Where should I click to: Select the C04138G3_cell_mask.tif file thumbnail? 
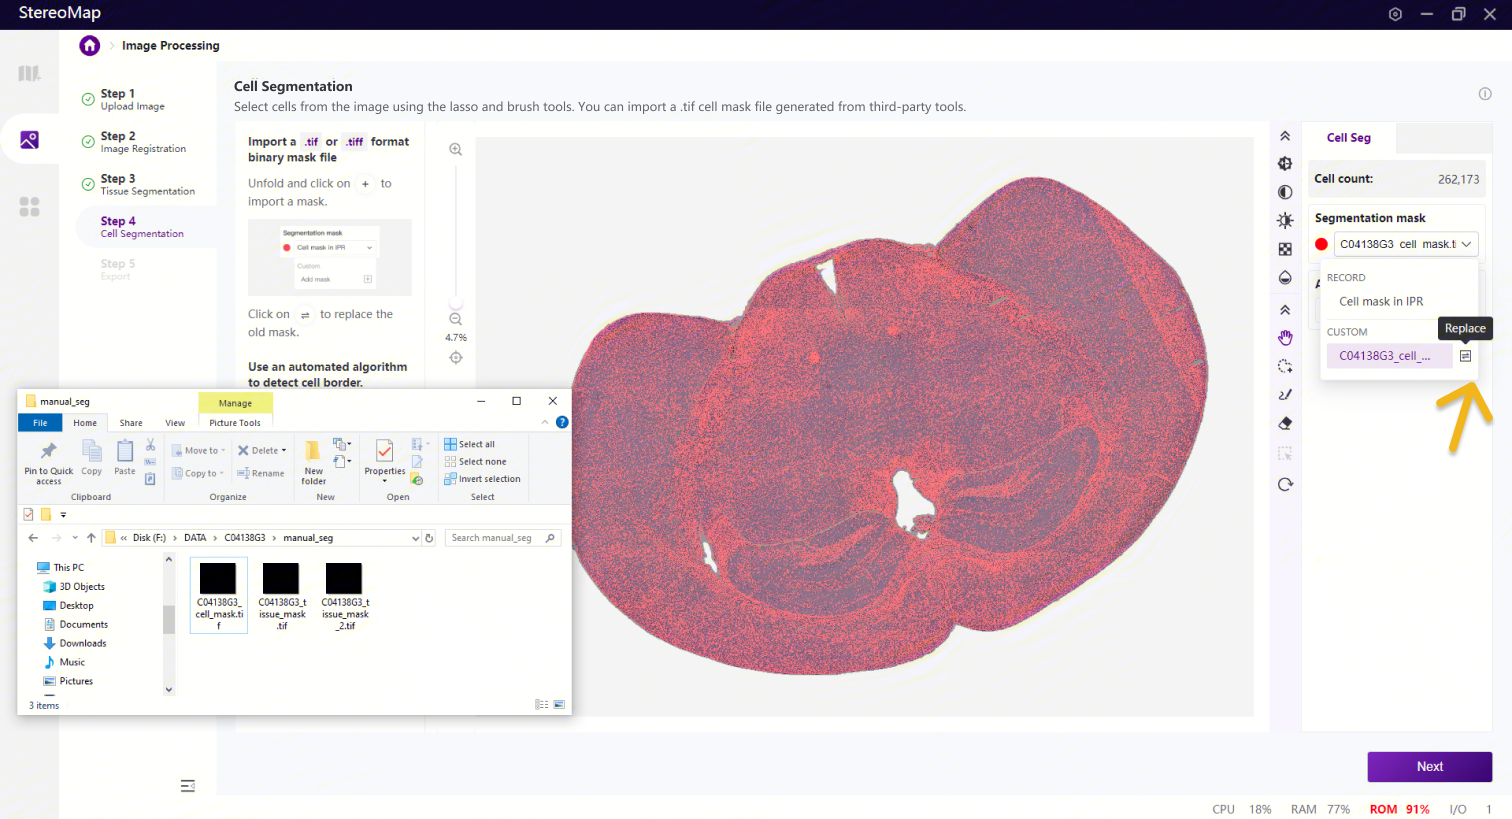pos(218,578)
